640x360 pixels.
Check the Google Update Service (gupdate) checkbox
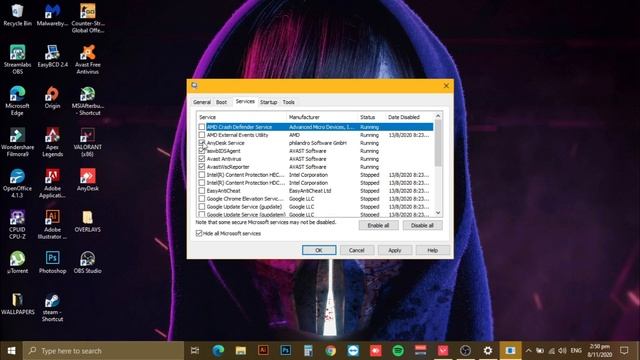tap(202, 207)
